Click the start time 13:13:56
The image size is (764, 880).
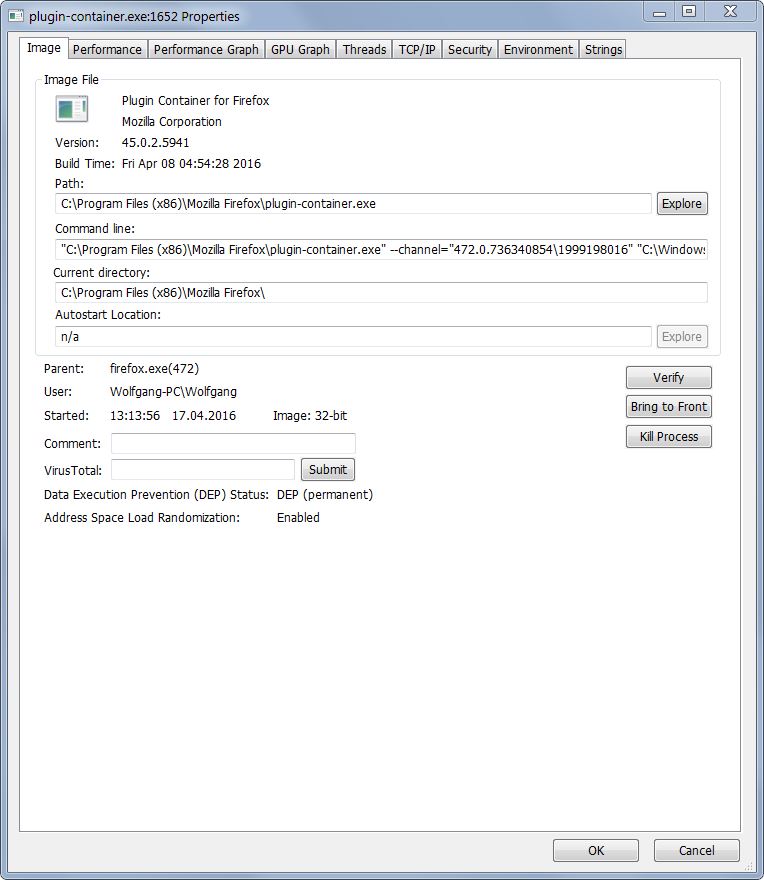coord(135,416)
